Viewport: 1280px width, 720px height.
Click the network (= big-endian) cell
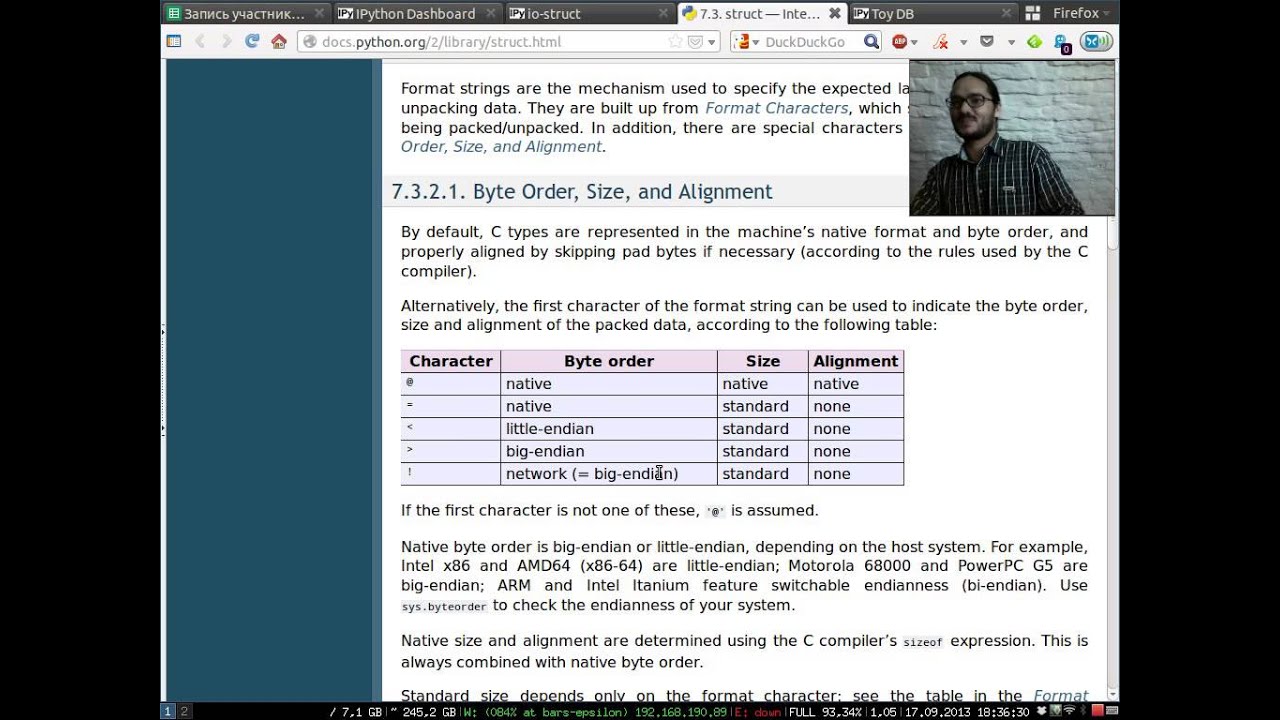coord(609,474)
